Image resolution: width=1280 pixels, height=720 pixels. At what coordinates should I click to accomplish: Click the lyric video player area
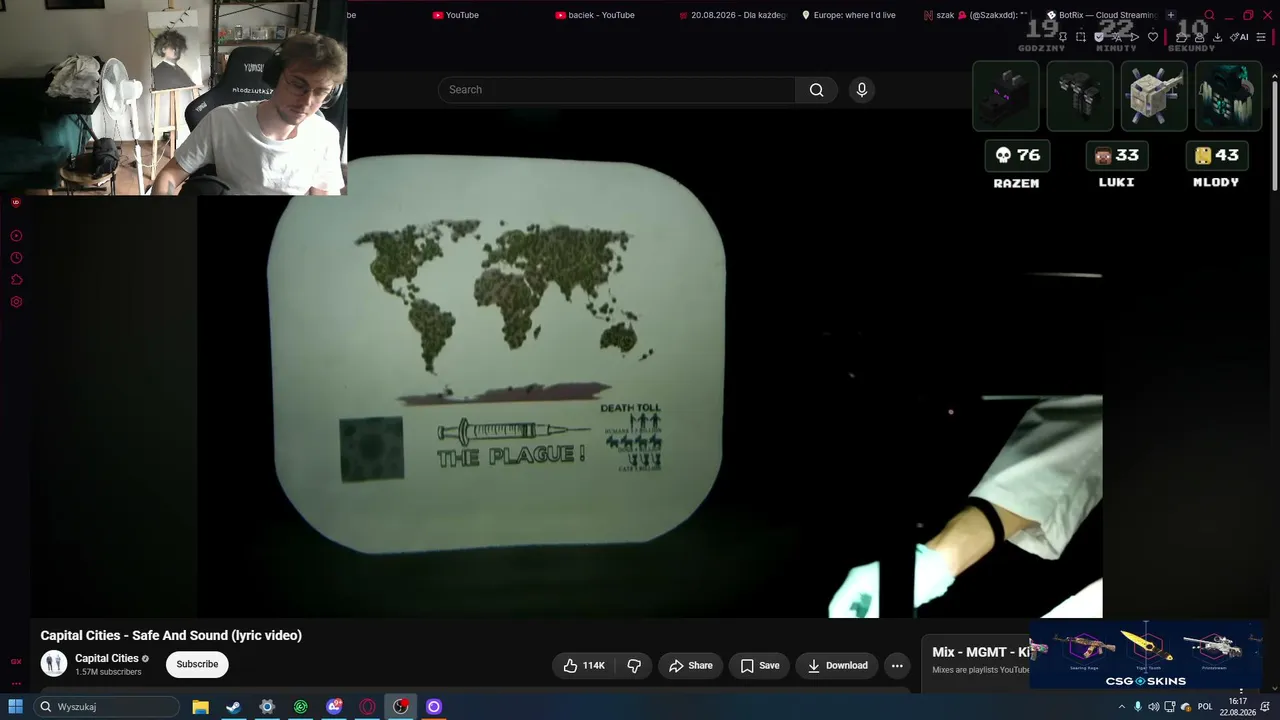[x=650, y=365]
